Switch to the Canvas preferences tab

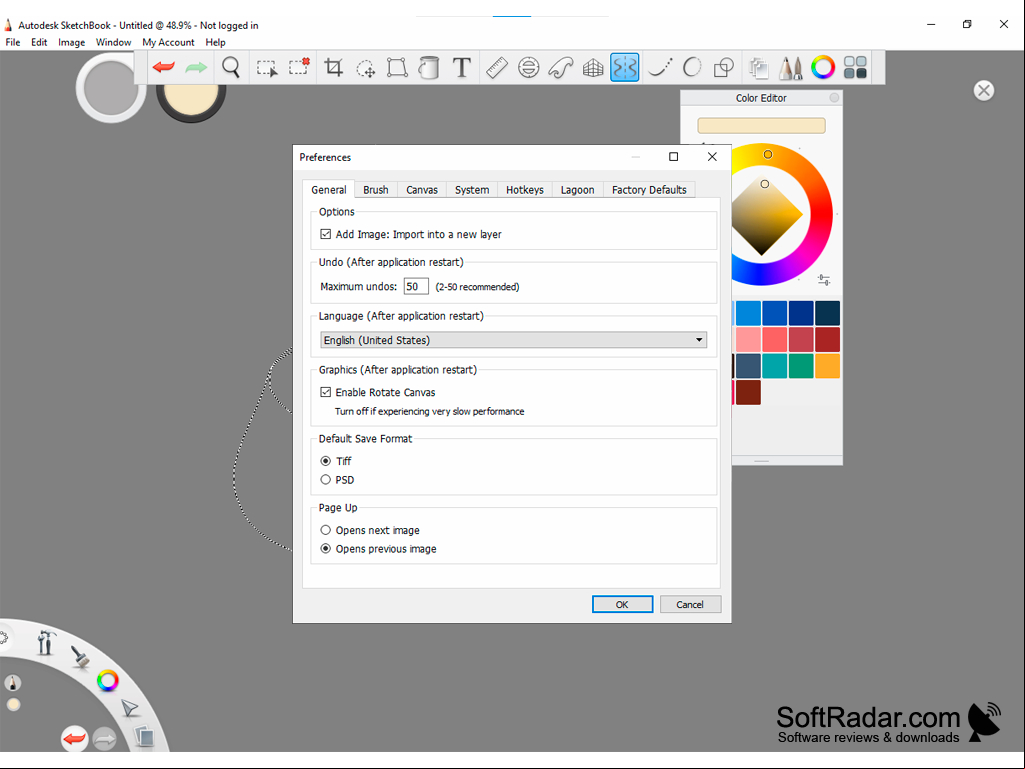422,190
